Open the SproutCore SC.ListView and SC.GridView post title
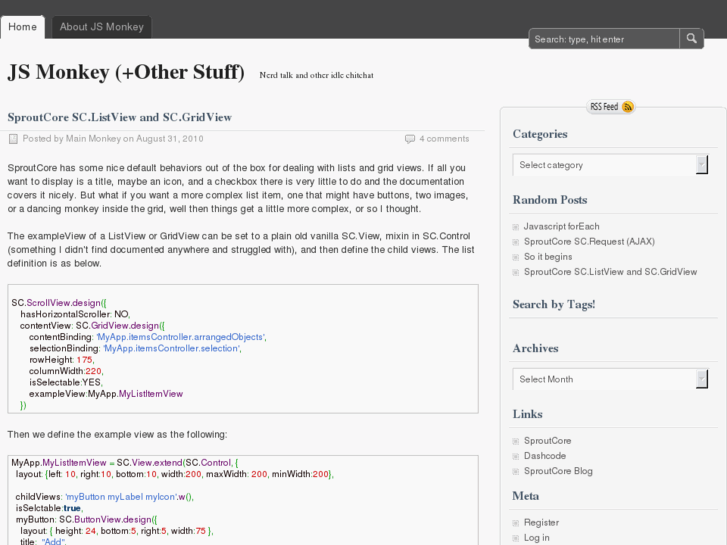727x545 pixels. 120,117
